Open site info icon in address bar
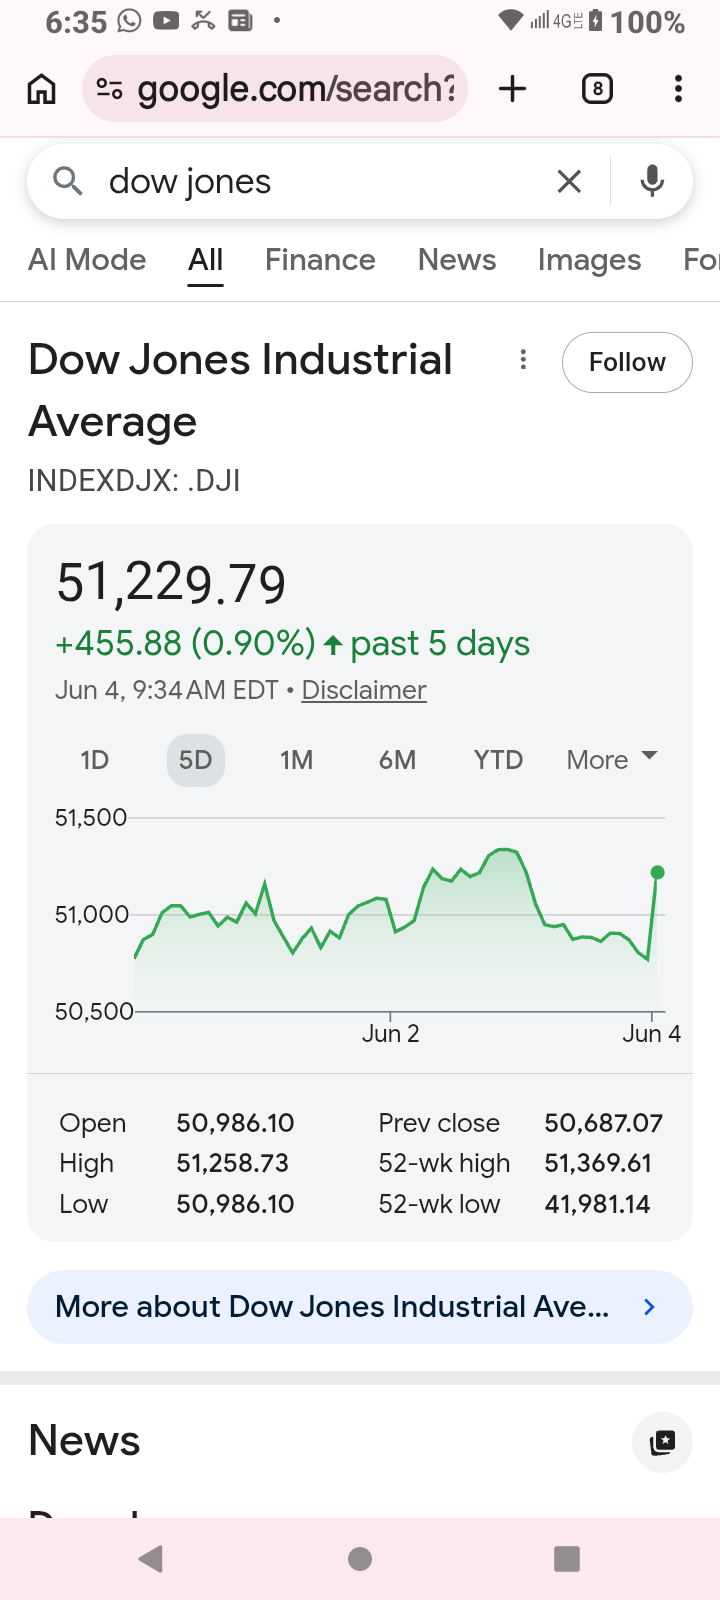 pyautogui.click(x=109, y=89)
